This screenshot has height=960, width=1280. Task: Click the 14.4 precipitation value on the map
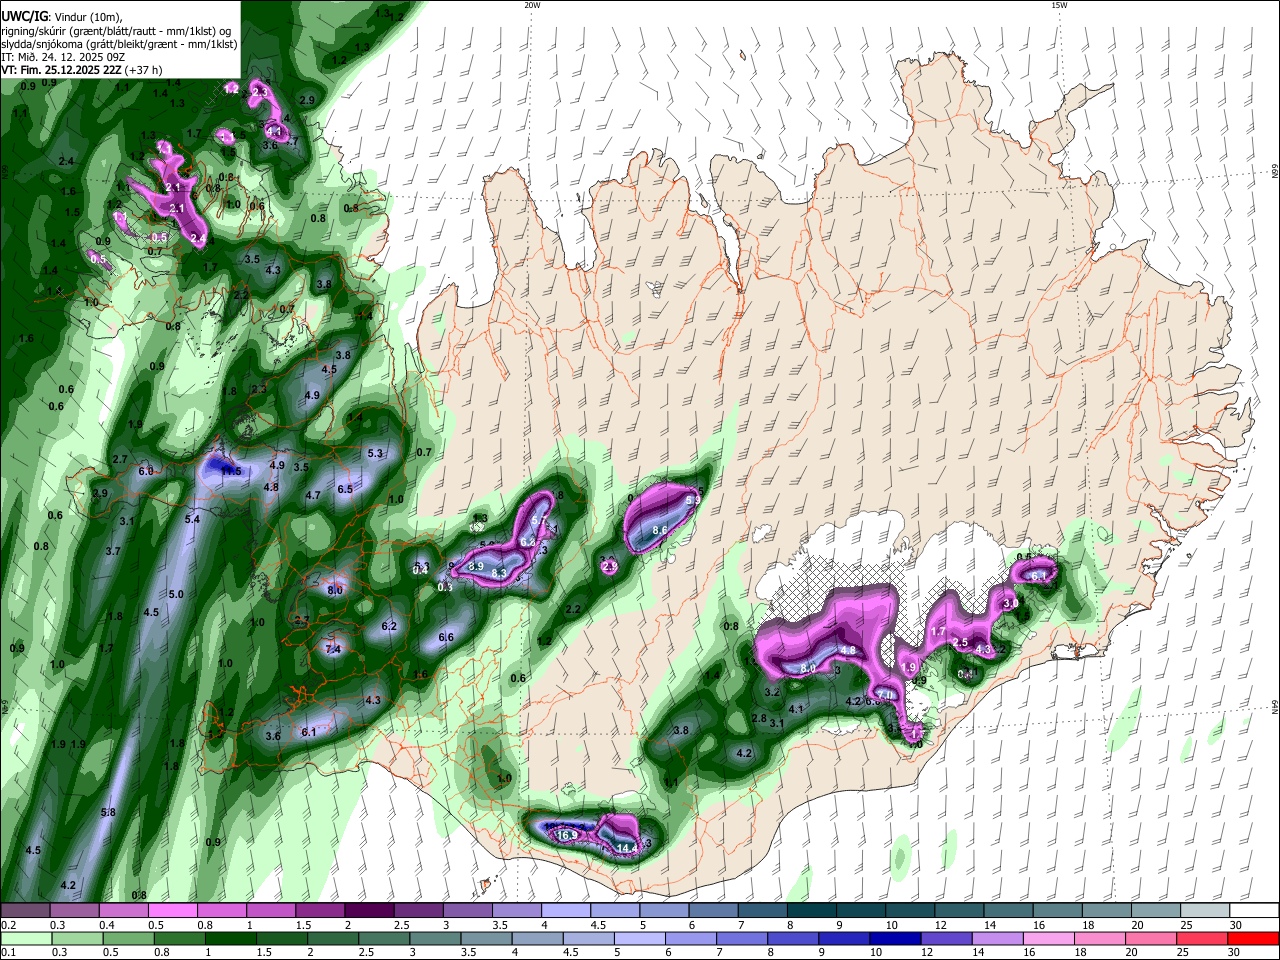pyautogui.click(x=627, y=848)
